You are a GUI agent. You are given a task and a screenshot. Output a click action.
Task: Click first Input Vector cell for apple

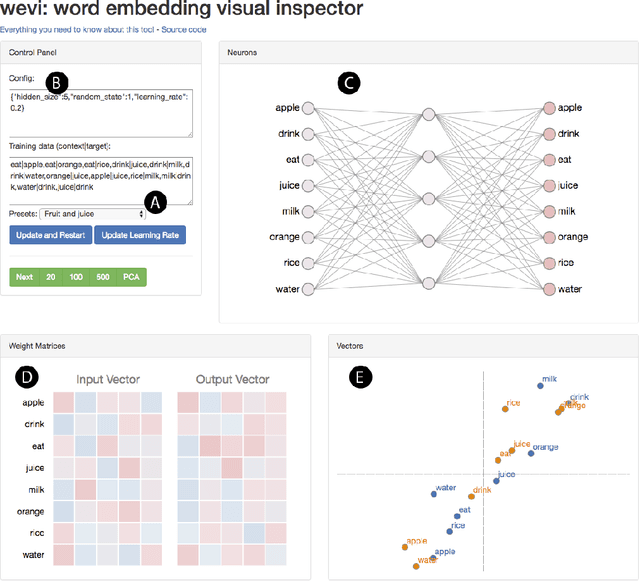click(x=63, y=403)
